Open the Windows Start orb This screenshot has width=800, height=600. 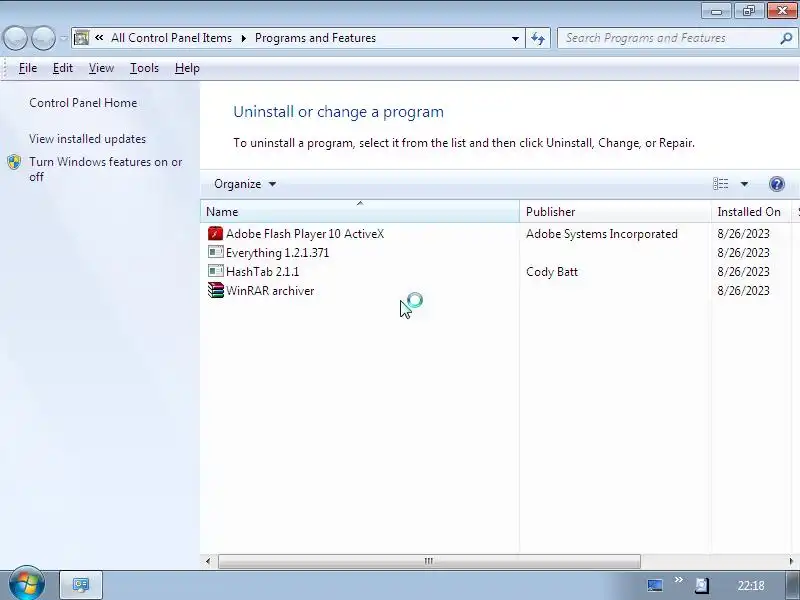tap(27, 583)
